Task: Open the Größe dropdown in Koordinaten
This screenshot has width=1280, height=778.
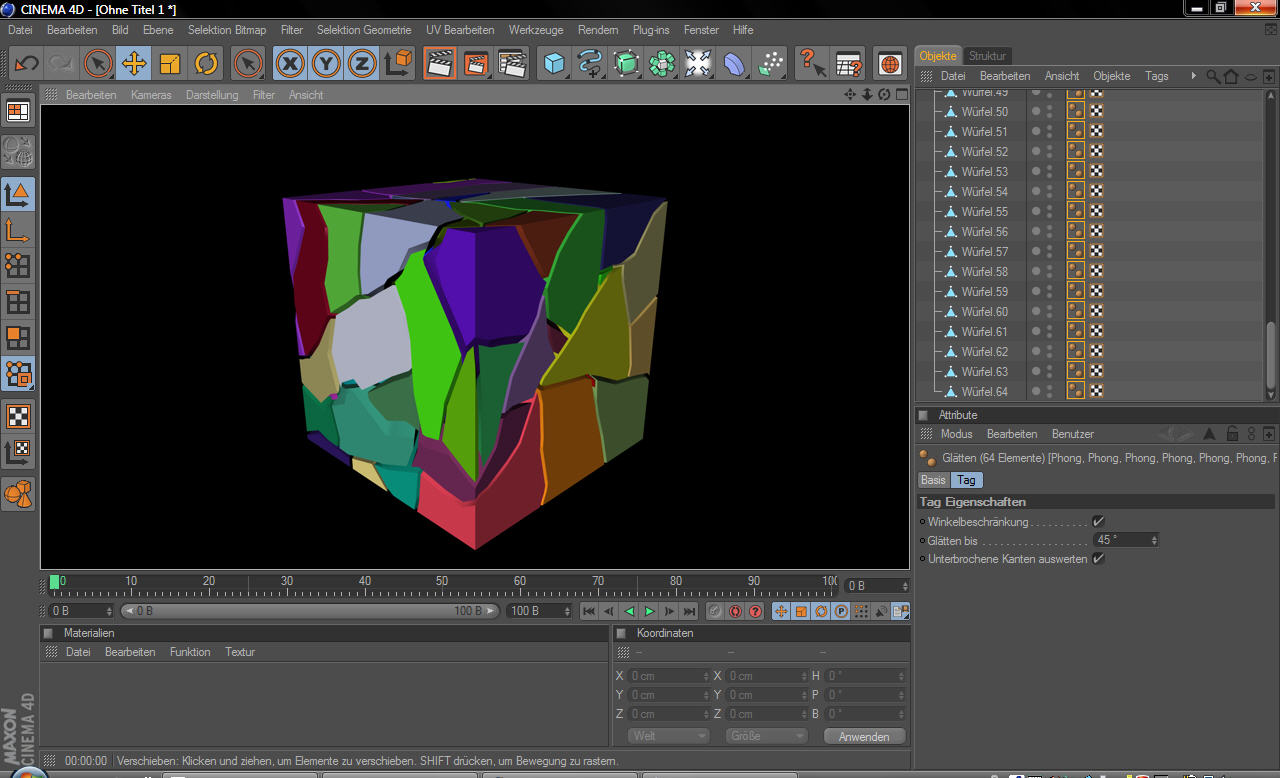Action: pos(767,736)
